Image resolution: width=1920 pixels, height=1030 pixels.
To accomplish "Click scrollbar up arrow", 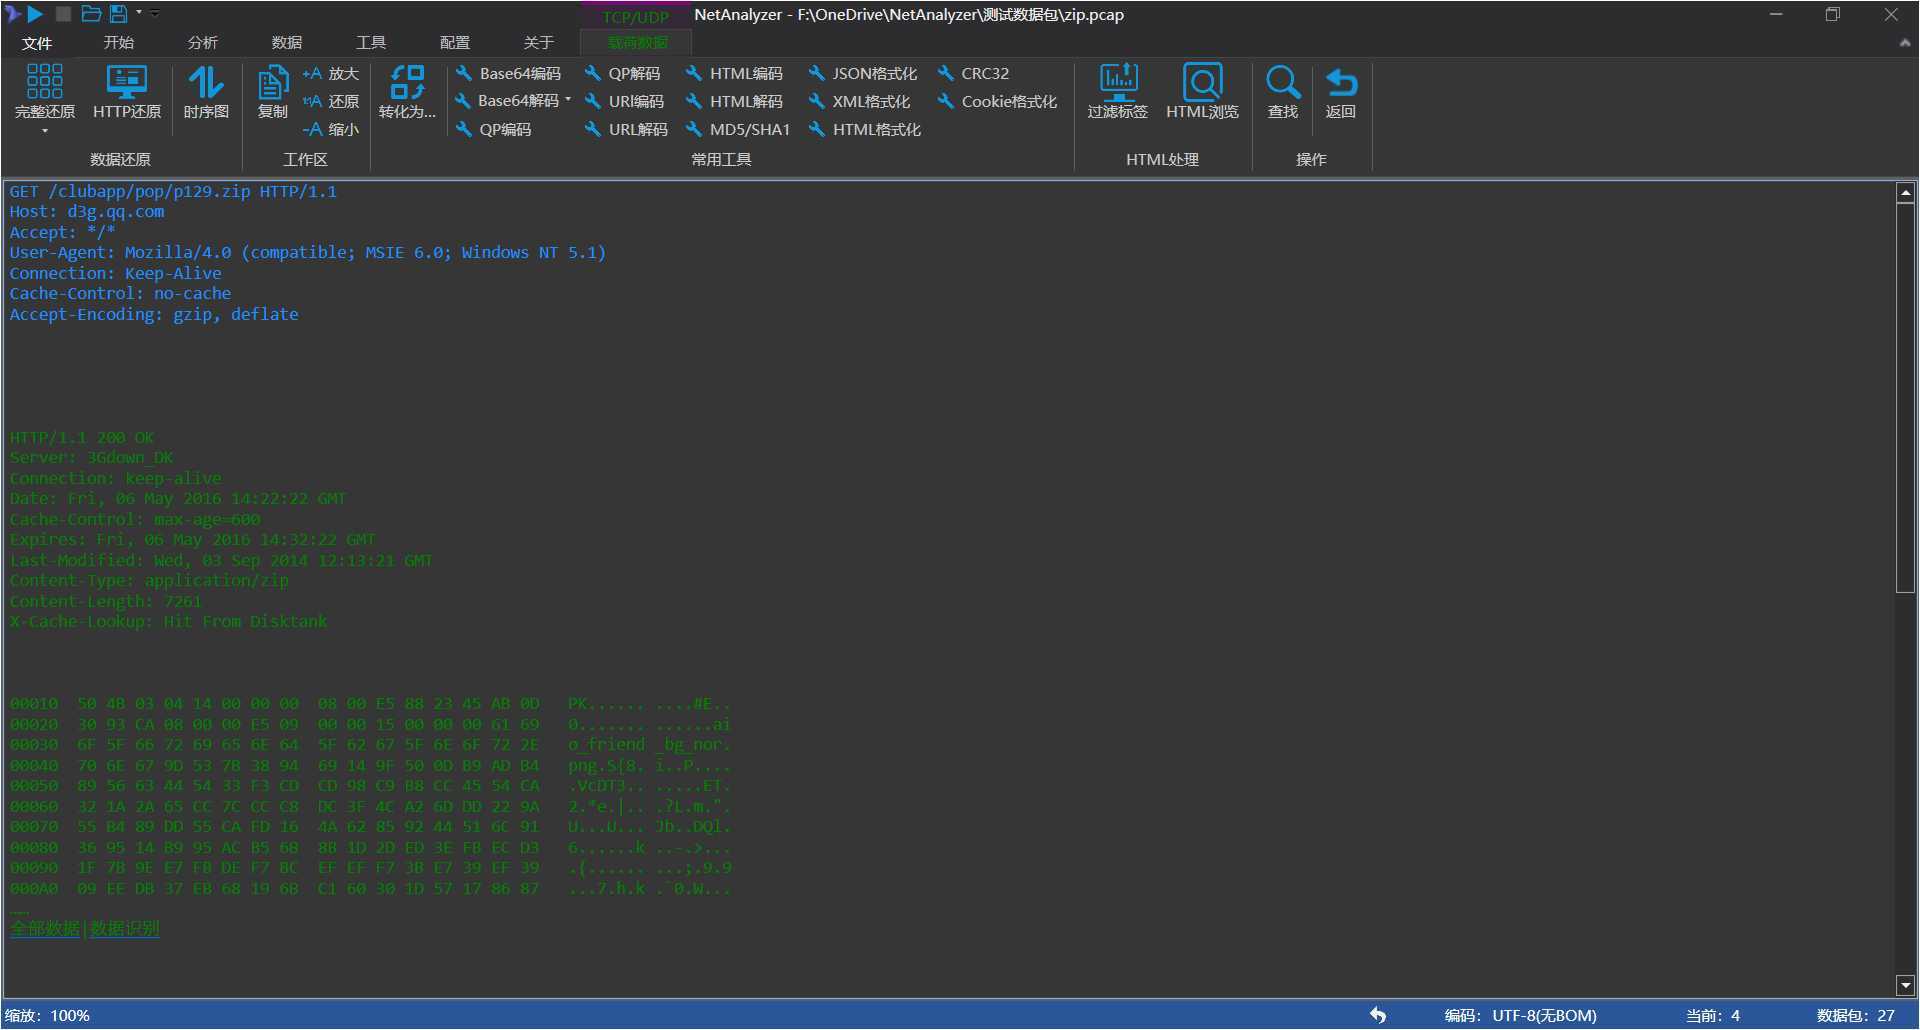I will [x=1905, y=192].
